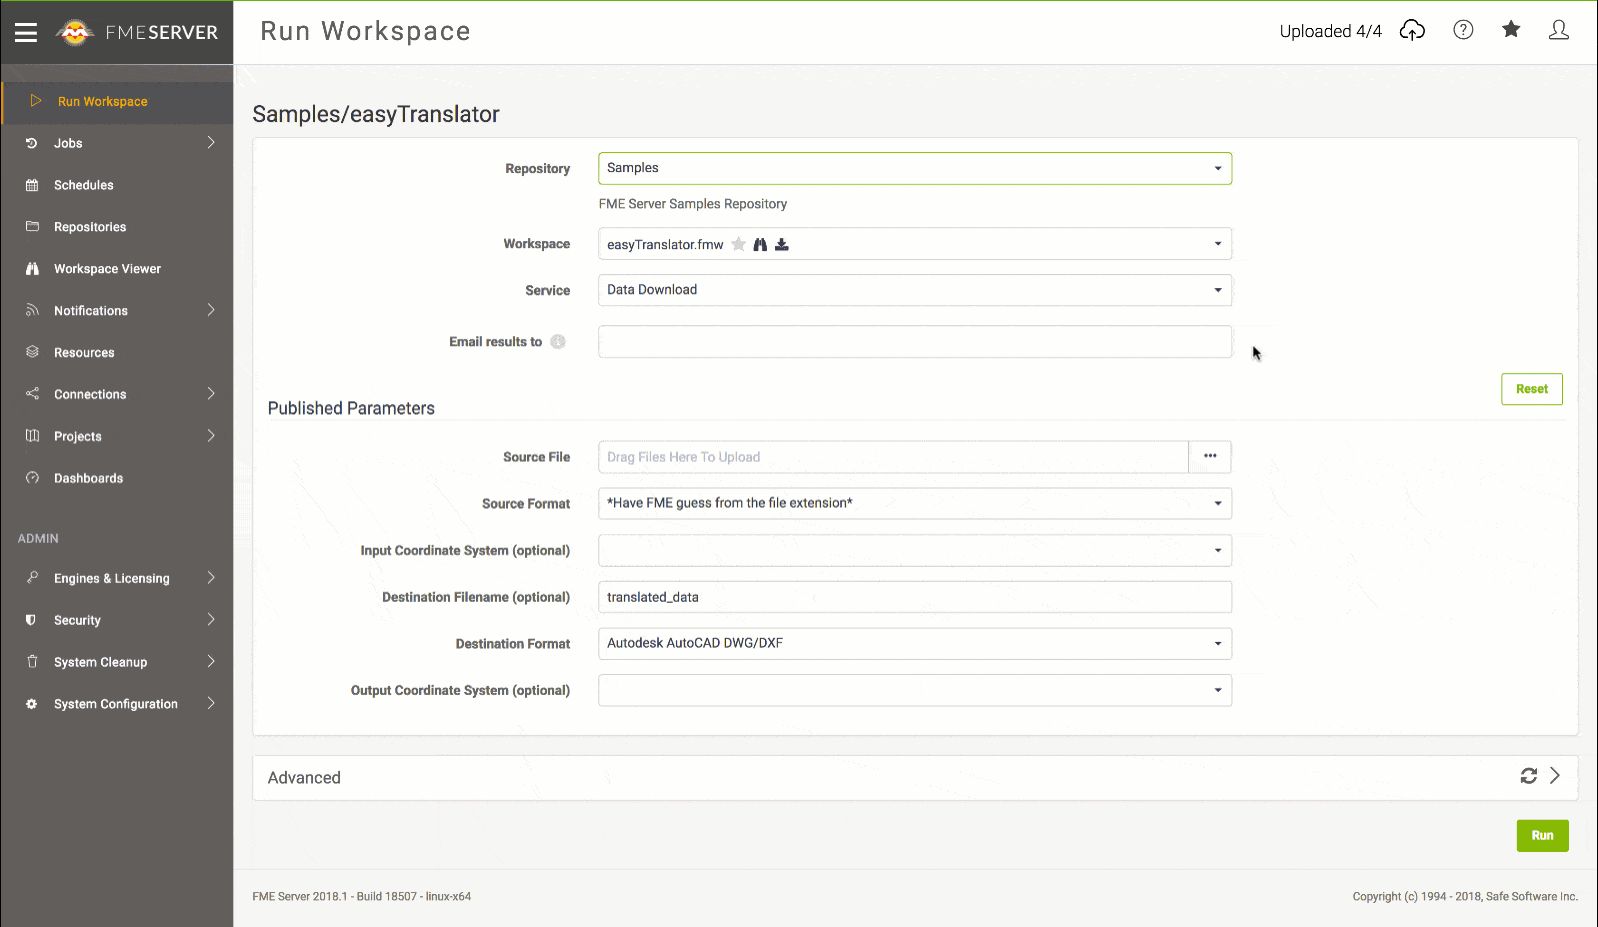Open favorites star icon in header

(1511, 29)
